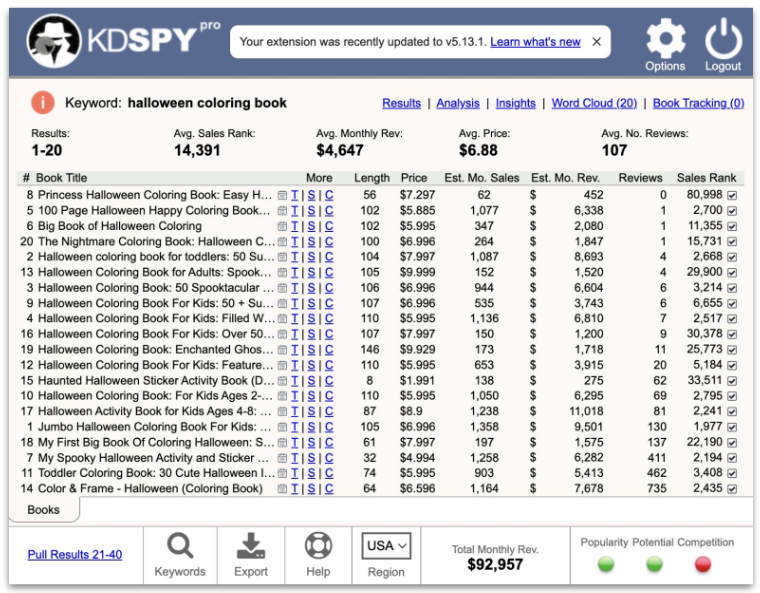Screen dimensions: 760x593
Task: Sort table by Est. Mo. Sales header
Action: [x=483, y=178]
